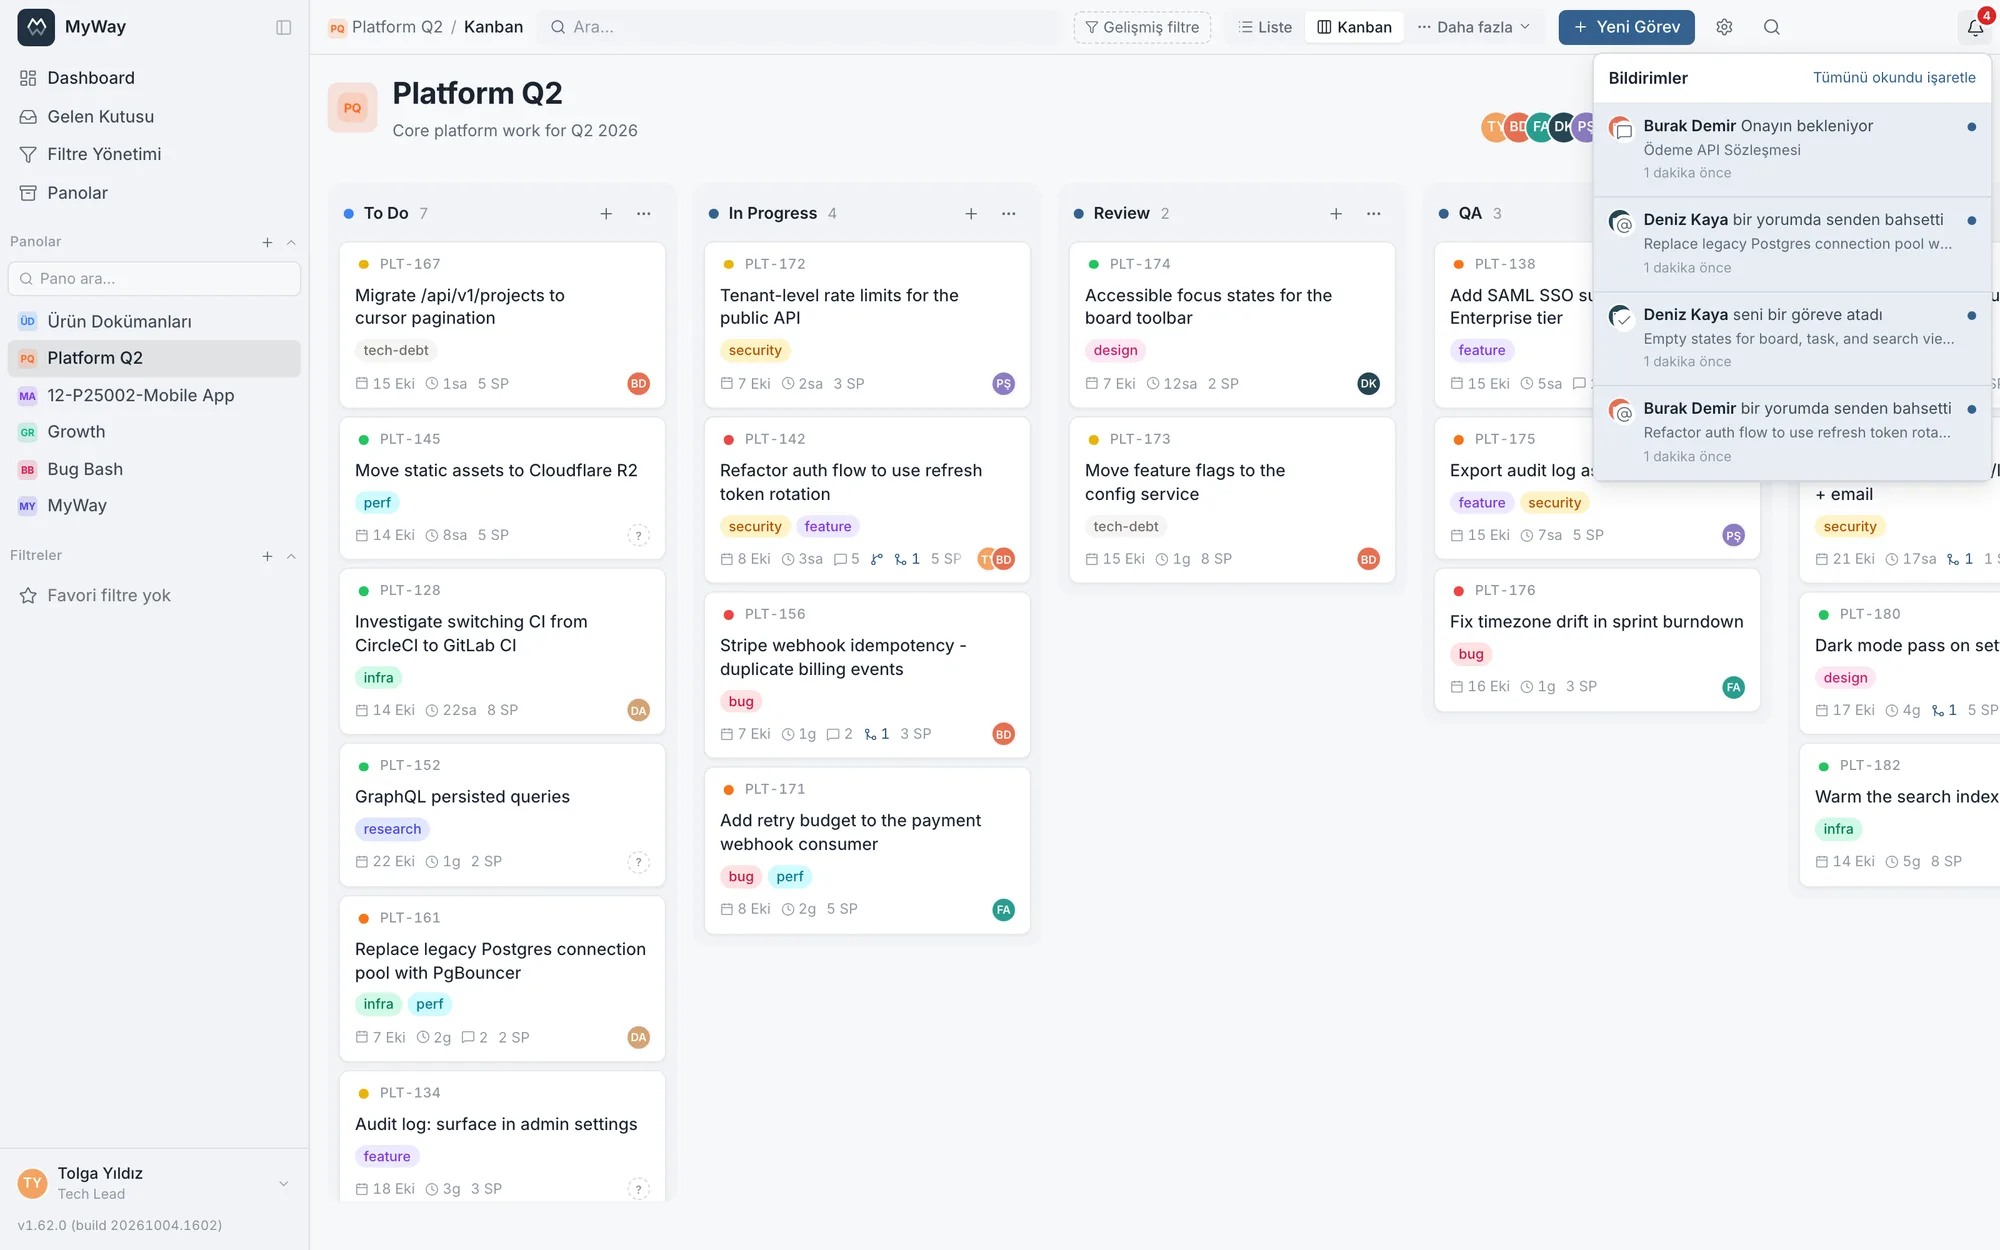
Task: Add a new board in Panolar section
Action: coord(267,242)
